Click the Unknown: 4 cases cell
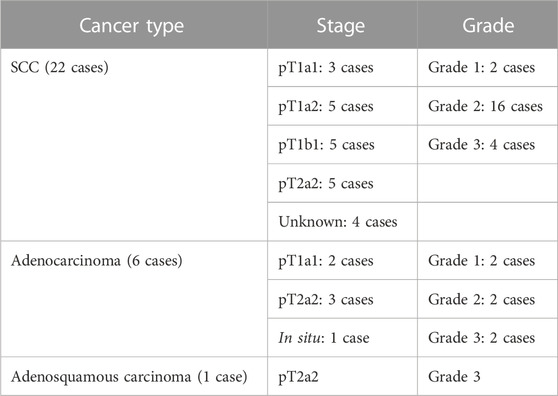The width and height of the screenshot is (558, 396). point(342,222)
